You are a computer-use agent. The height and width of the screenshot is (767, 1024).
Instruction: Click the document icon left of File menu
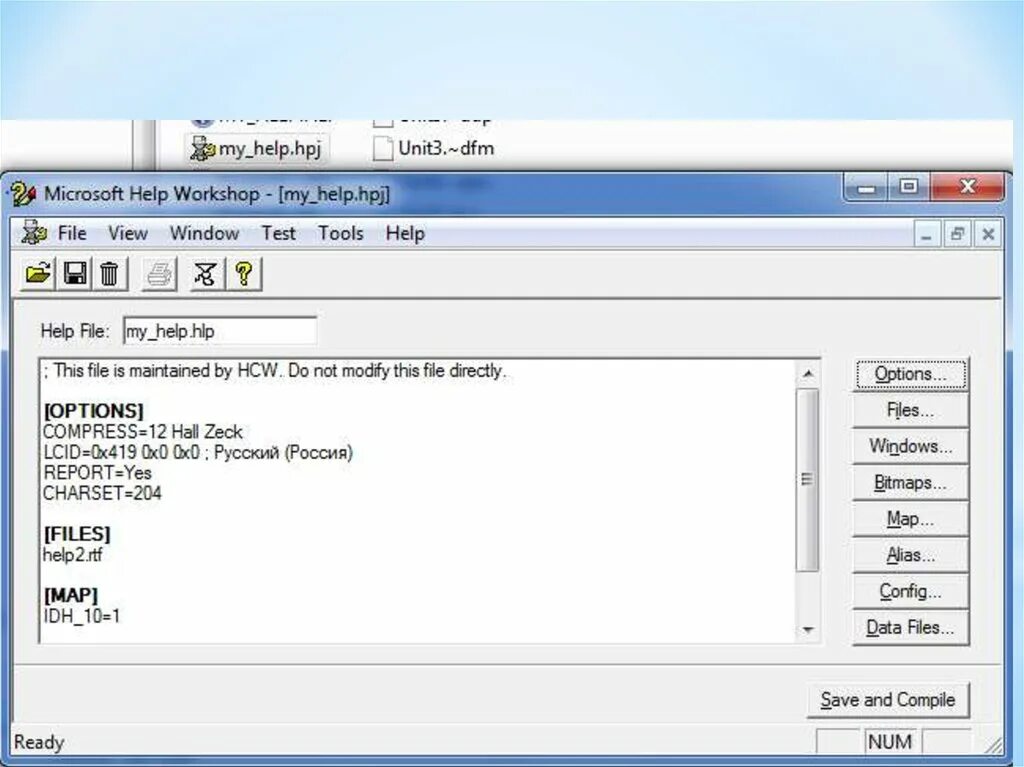pyautogui.click(x=33, y=233)
